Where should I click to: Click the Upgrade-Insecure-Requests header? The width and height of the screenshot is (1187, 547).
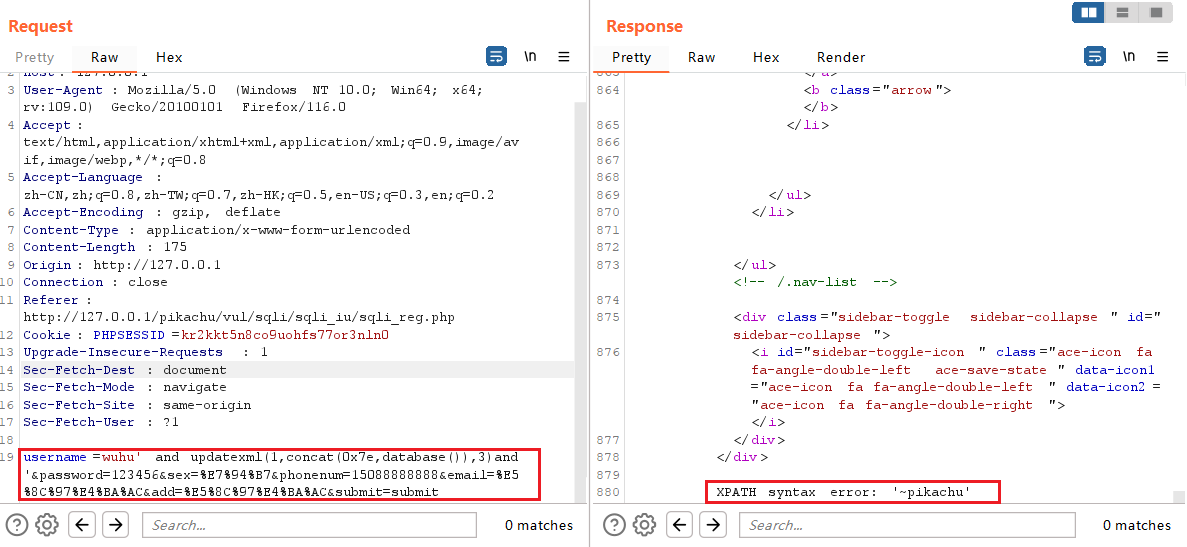pyautogui.click(x=145, y=352)
